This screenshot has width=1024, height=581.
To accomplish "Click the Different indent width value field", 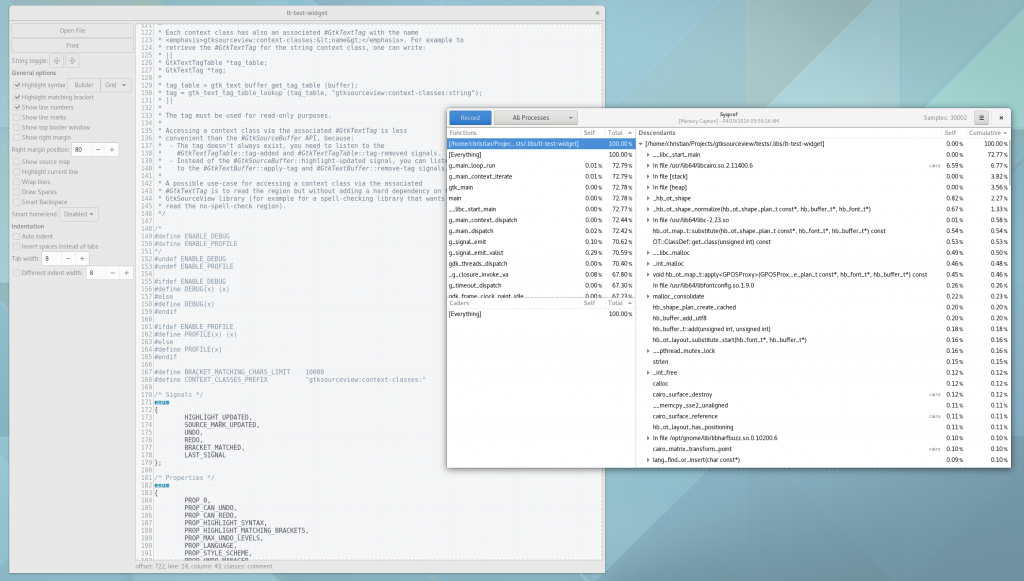I will 95,273.
